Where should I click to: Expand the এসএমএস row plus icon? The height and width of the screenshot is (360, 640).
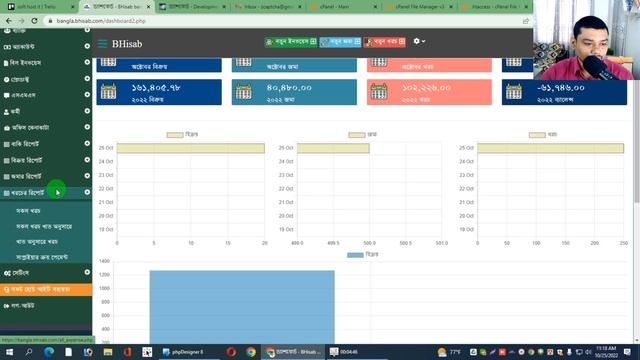coord(87,94)
